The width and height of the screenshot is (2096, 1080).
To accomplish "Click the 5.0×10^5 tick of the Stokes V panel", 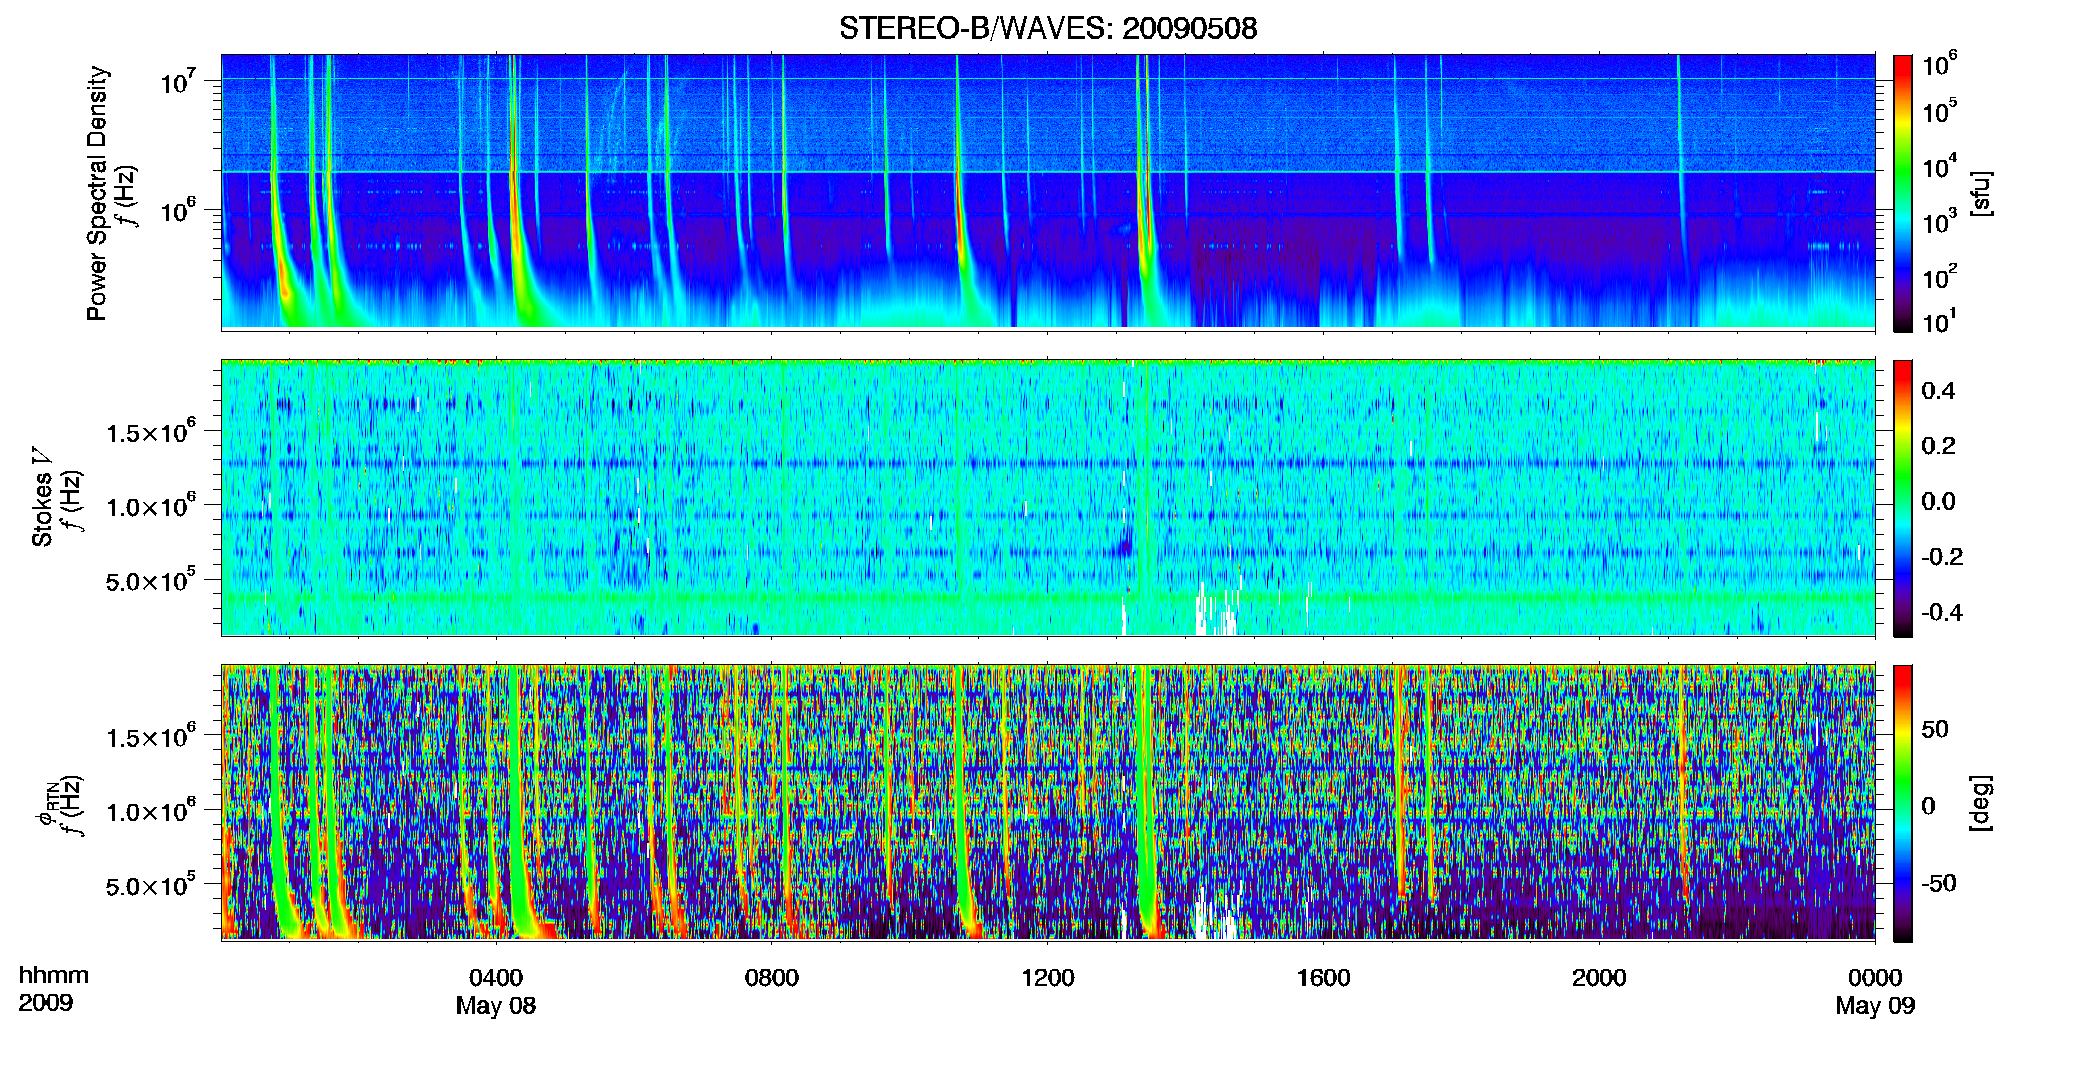I will [151, 580].
